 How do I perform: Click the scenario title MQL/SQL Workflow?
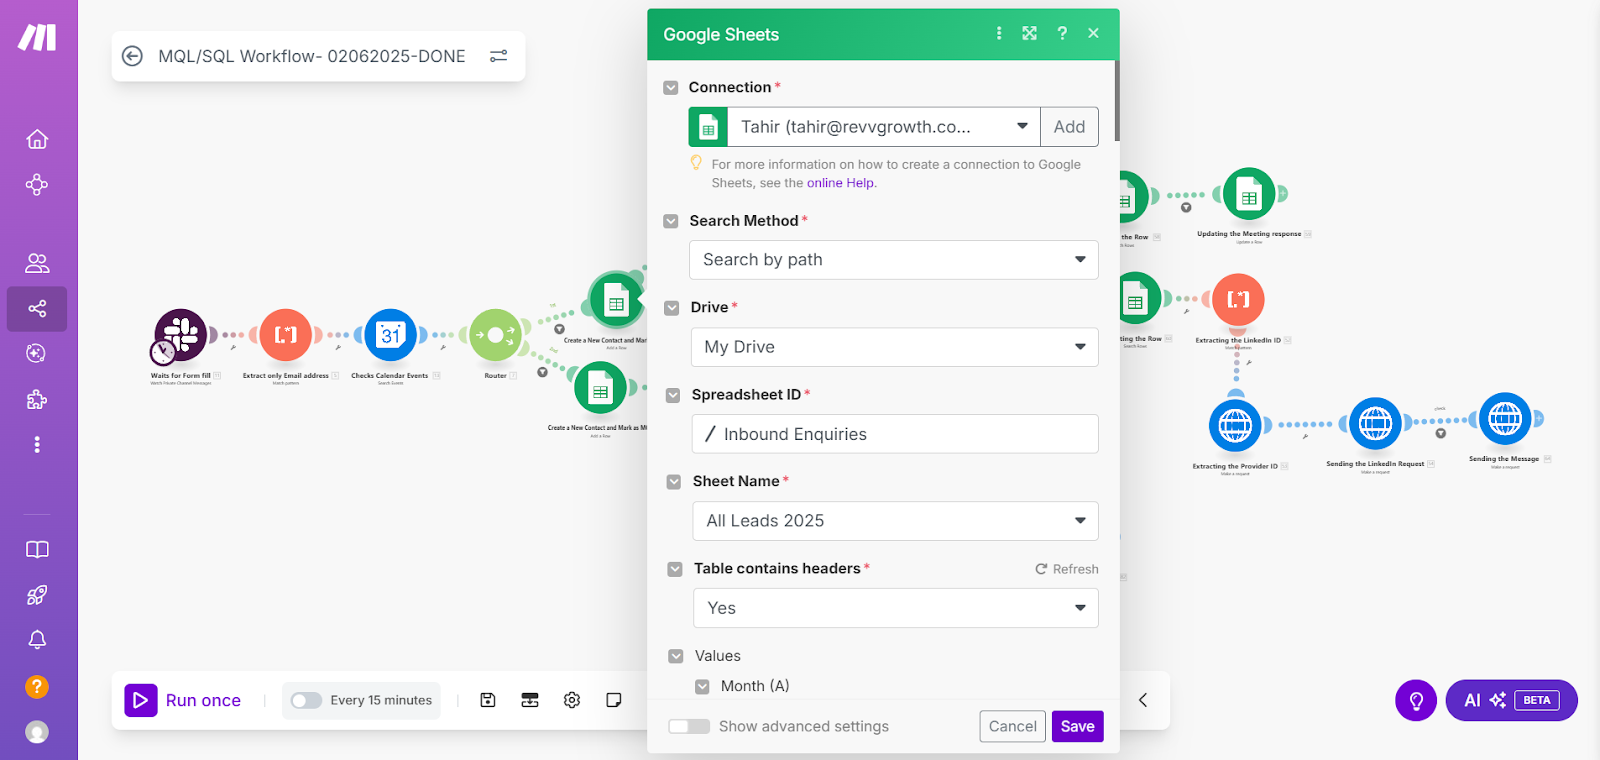click(312, 56)
